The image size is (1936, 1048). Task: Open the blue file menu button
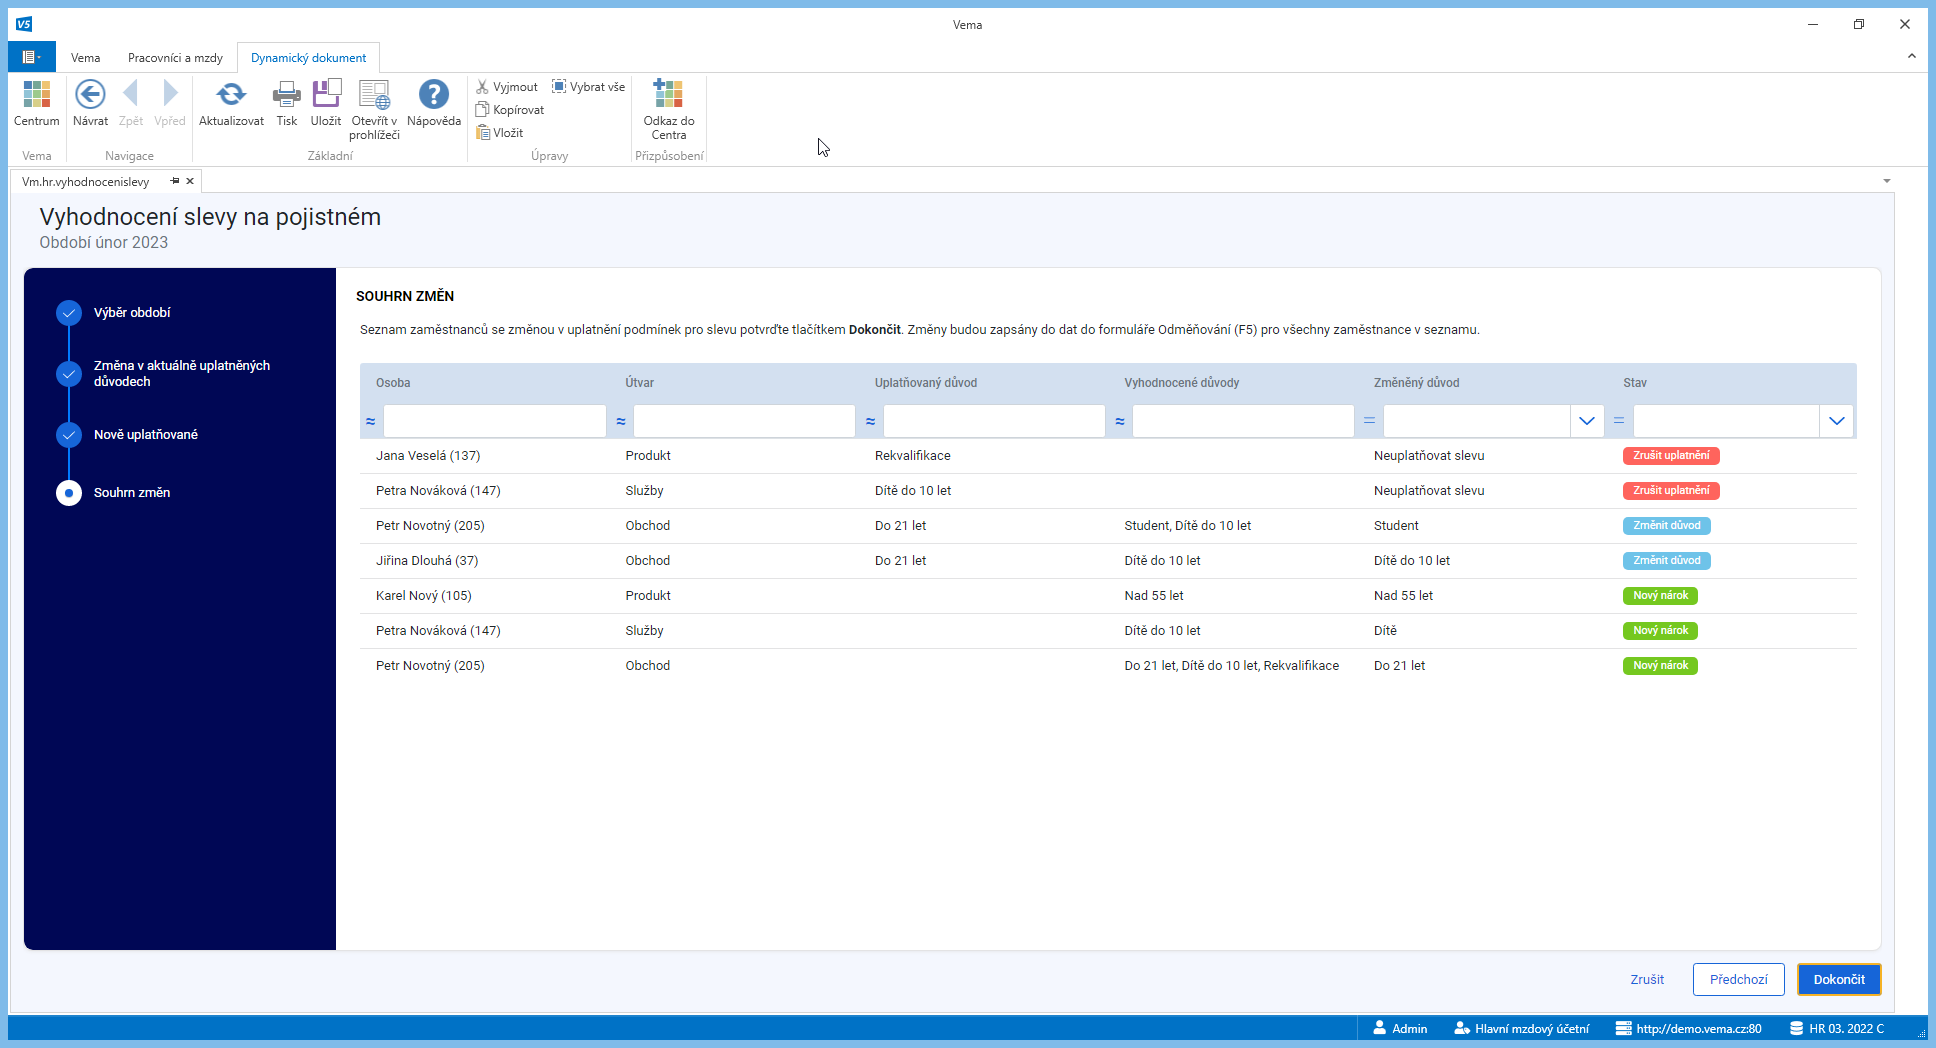[32, 57]
